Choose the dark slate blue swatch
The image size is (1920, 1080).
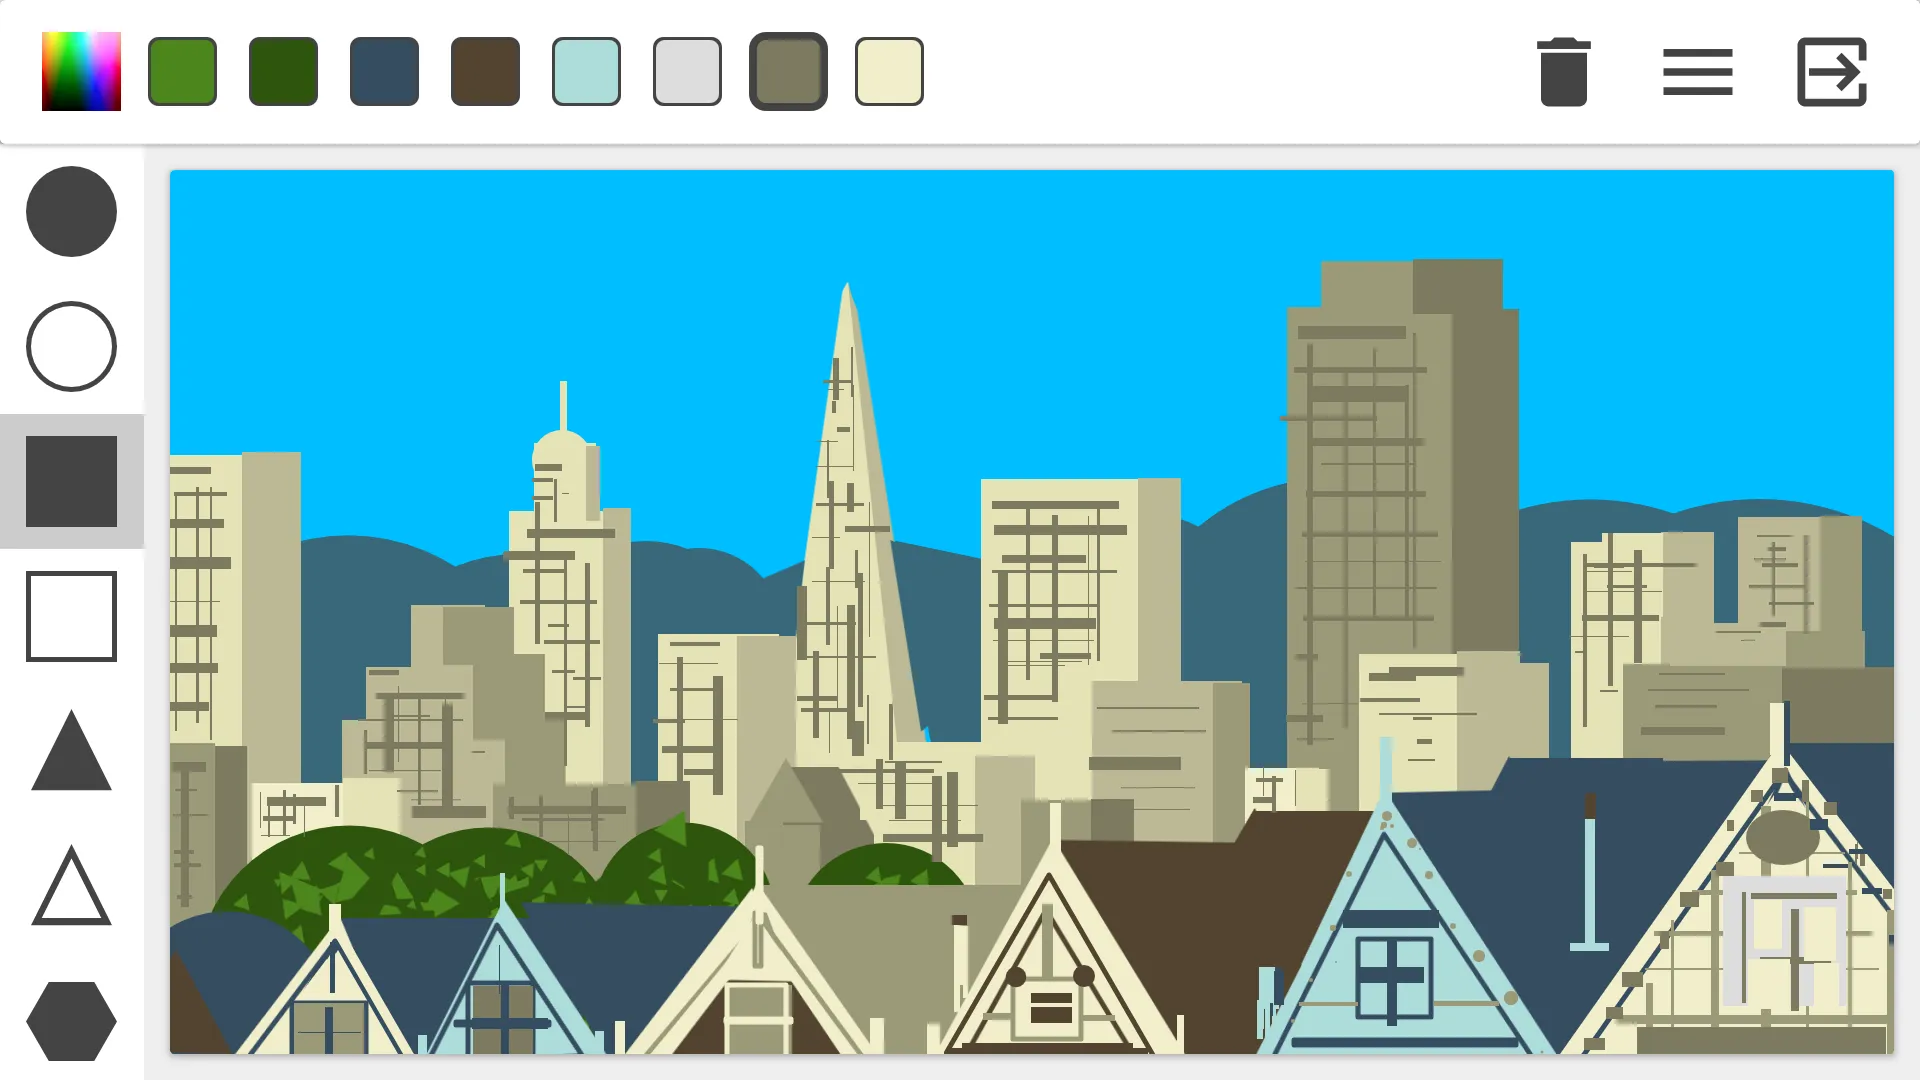(x=384, y=71)
